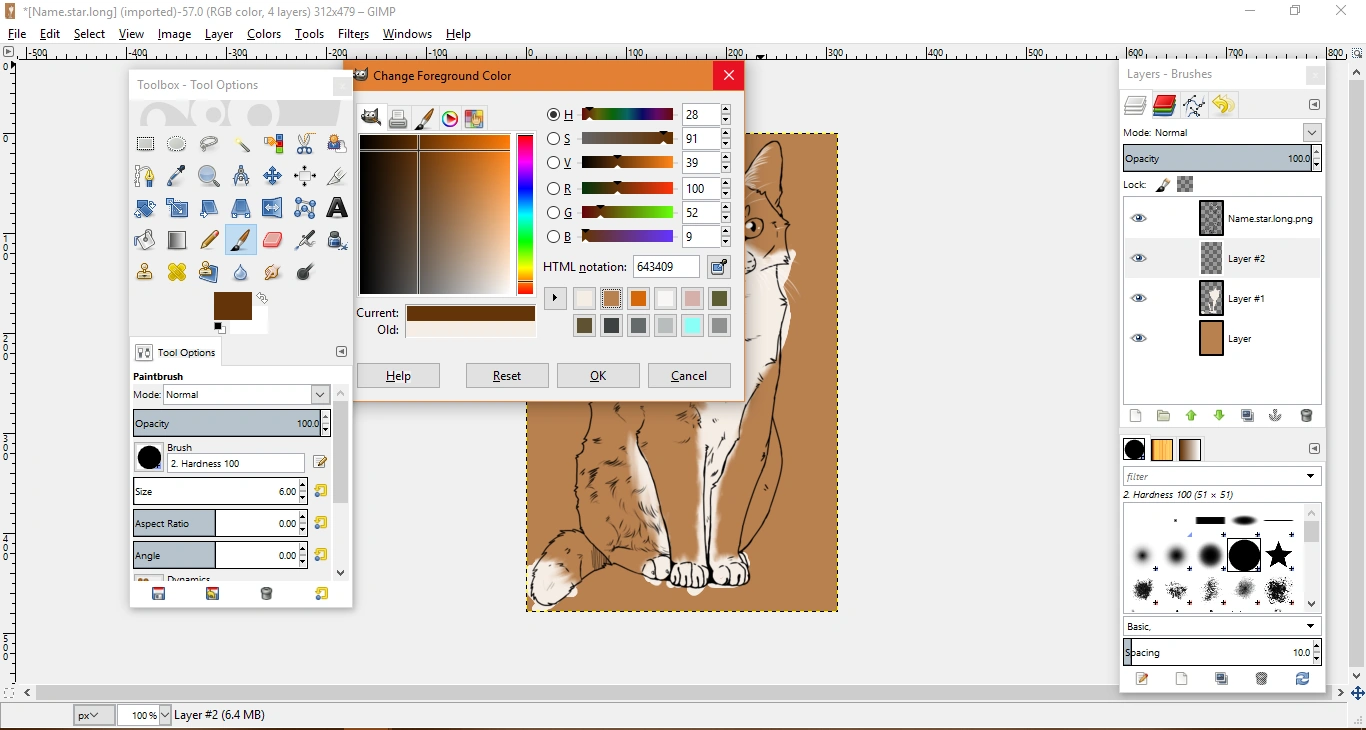Click the orange color history swatch

(638, 299)
